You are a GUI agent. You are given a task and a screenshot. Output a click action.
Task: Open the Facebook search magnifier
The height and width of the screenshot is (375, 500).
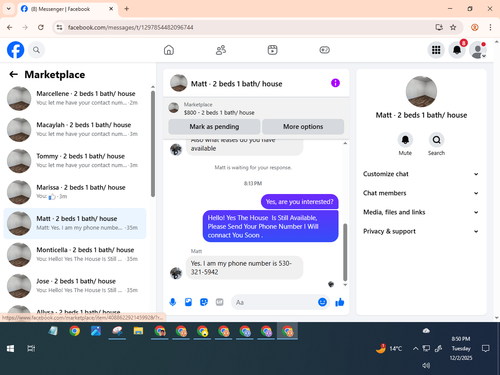[36, 50]
